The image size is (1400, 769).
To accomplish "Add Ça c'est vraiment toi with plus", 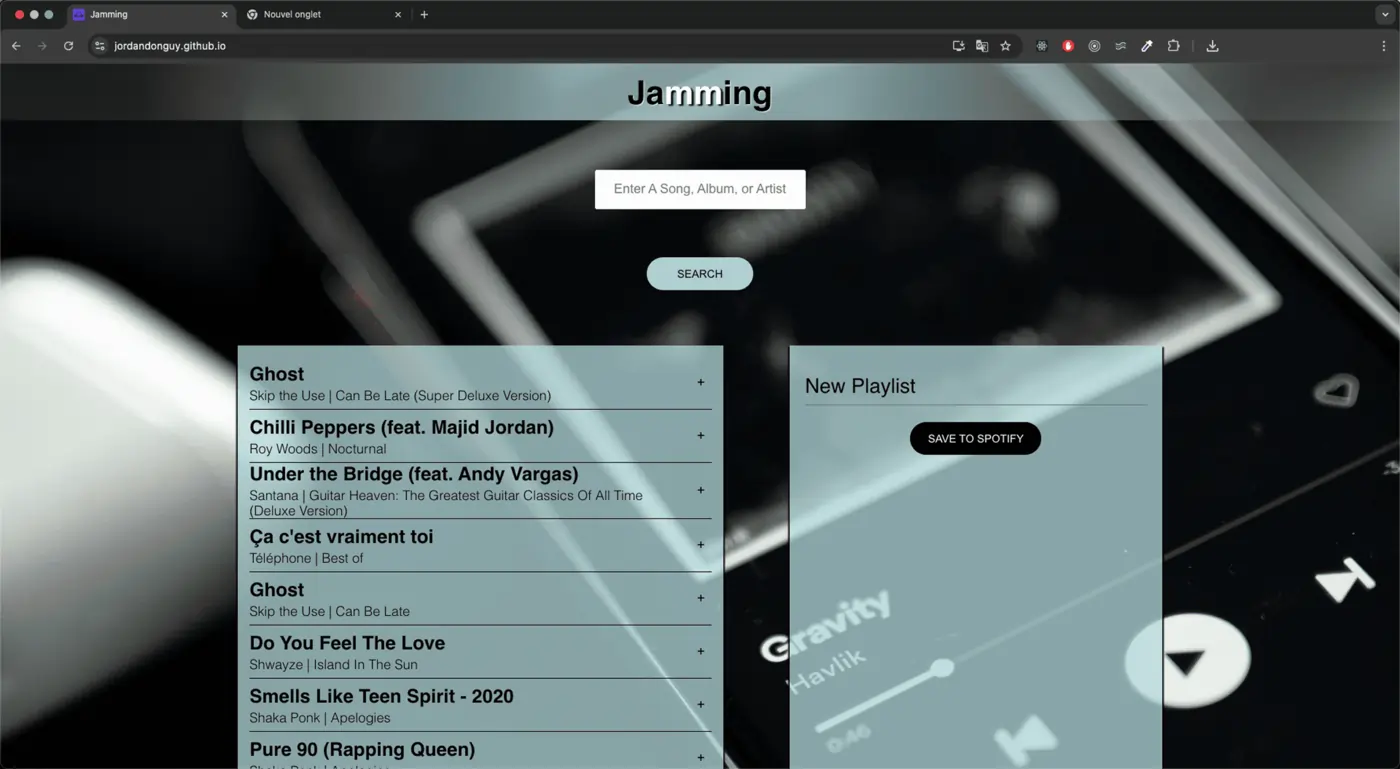I will tap(700, 545).
